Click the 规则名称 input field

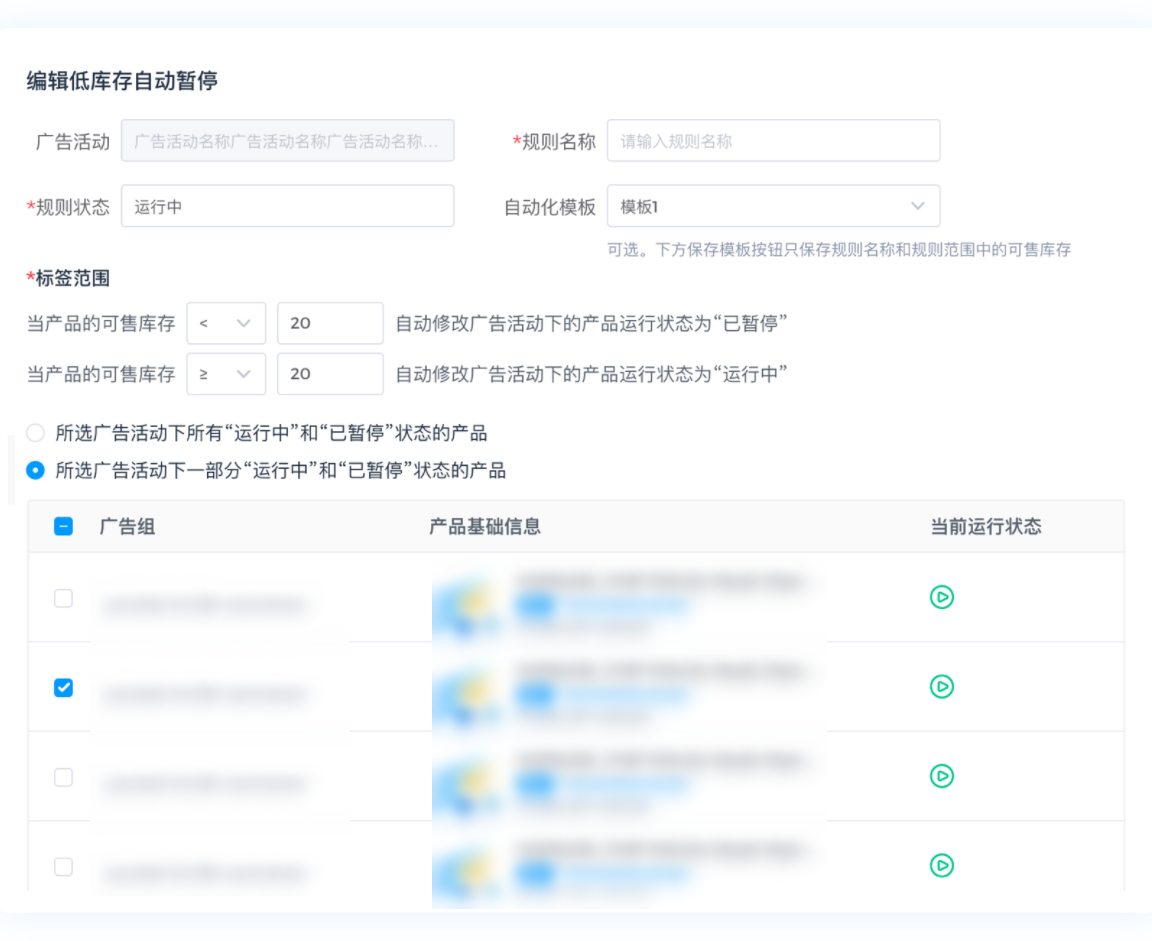pos(773,141)
